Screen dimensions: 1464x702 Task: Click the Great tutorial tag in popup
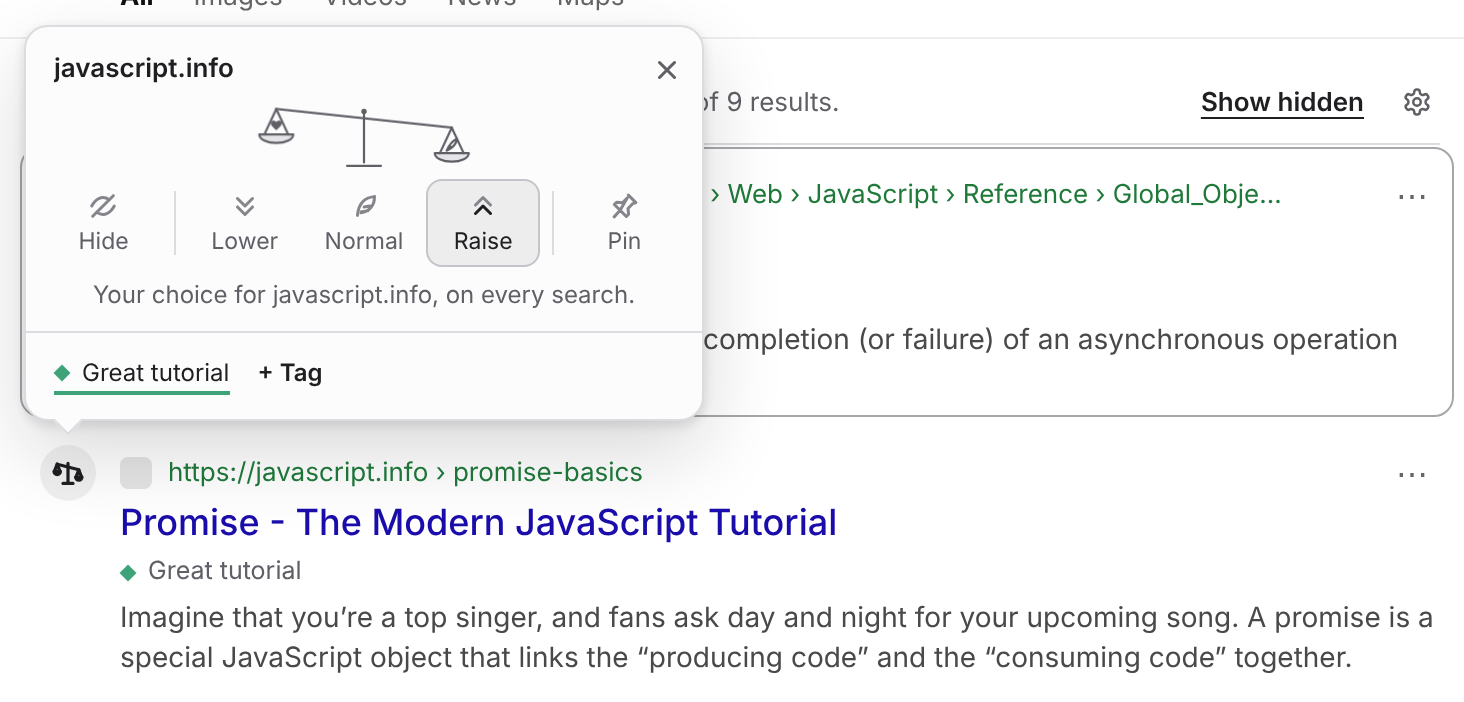[x=142, y=374]
